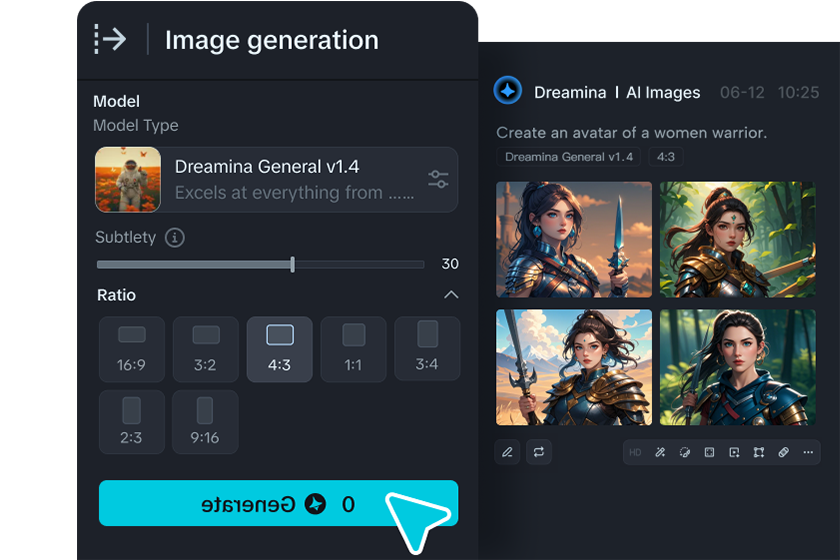This screenshot has height=560, width=840.
Task: Select 3:2 aspect ratio
Action: 206,349
